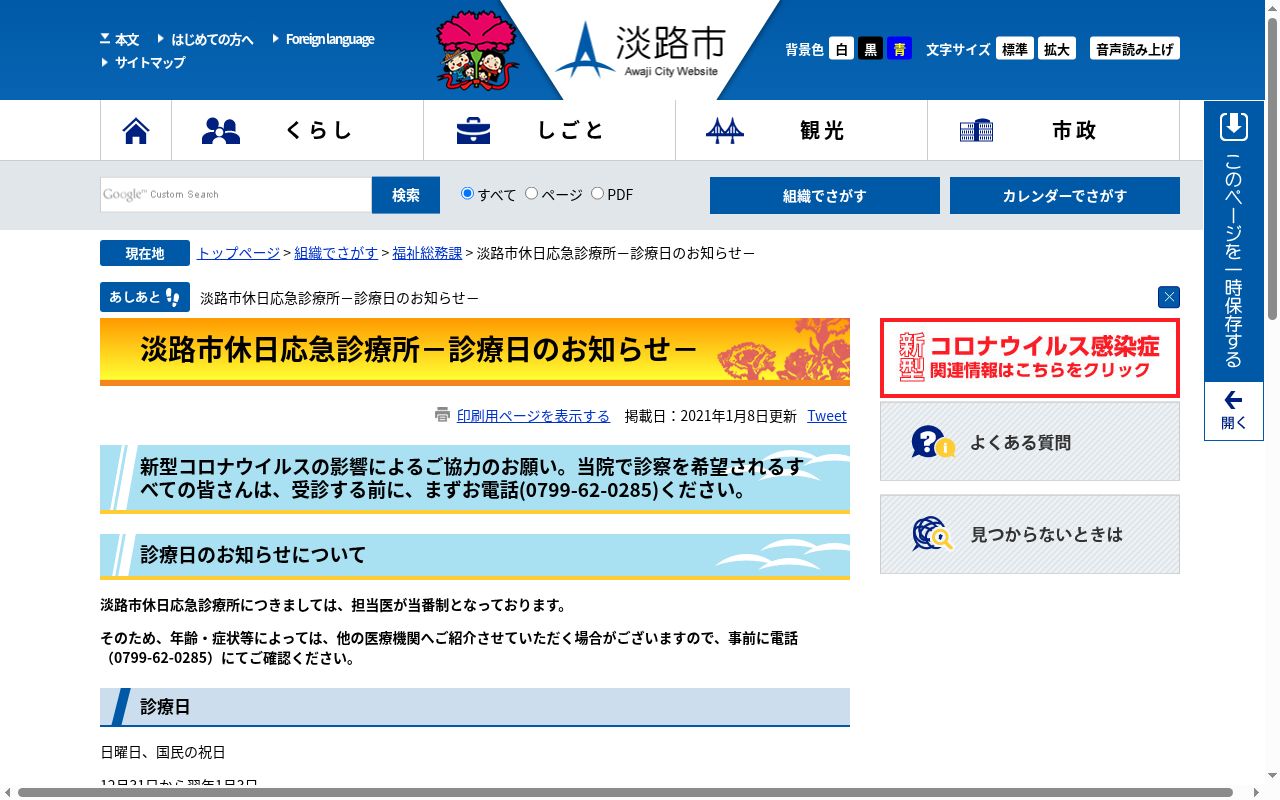
Task: Click the home icon in navigation bar
Action: pos(136,130)
